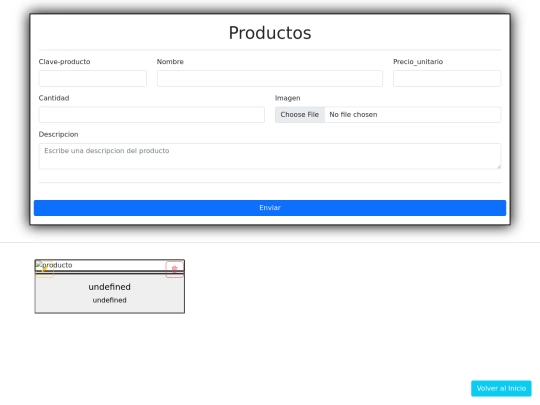This screenshot has width=540, height=405.
Task: Focus the Clave-producto input field
Action: click(x=93, y=79)
